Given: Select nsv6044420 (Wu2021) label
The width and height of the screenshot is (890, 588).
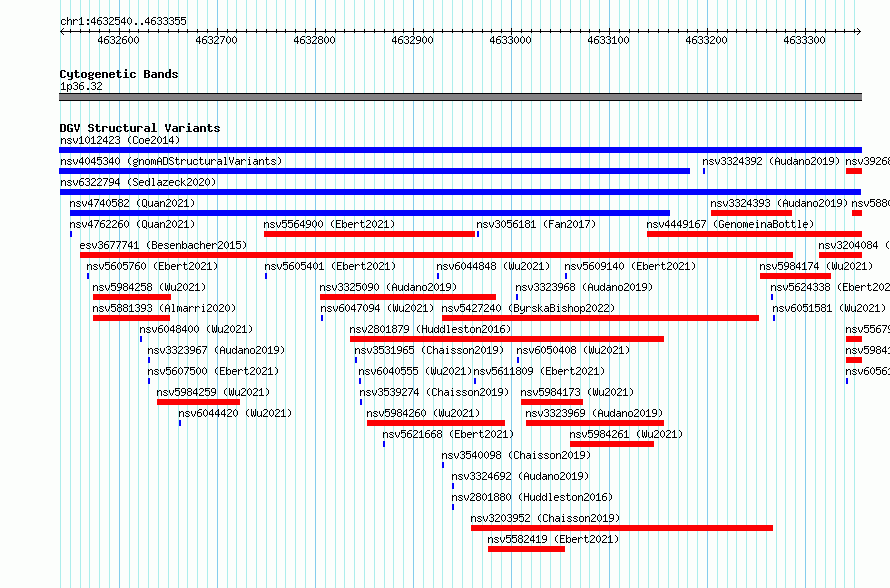Looking at the screenshot, I should click(x=235, y=413).
